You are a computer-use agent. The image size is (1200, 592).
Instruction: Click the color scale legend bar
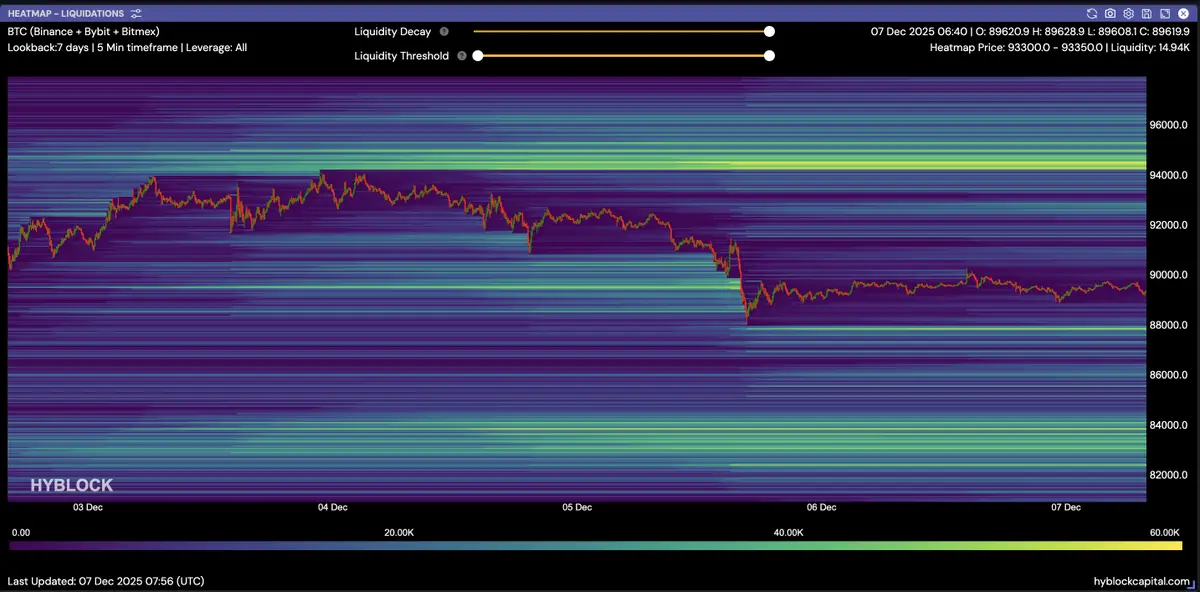click(595, 546)
